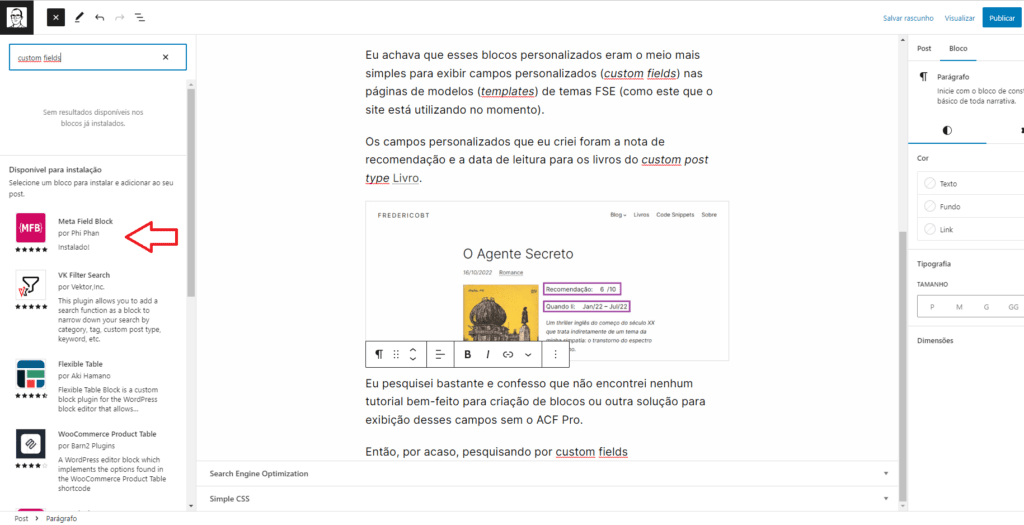This screenshot has width=1024, height=525.
Task: Select the pencil edit tool
Action: click(79, 18)
